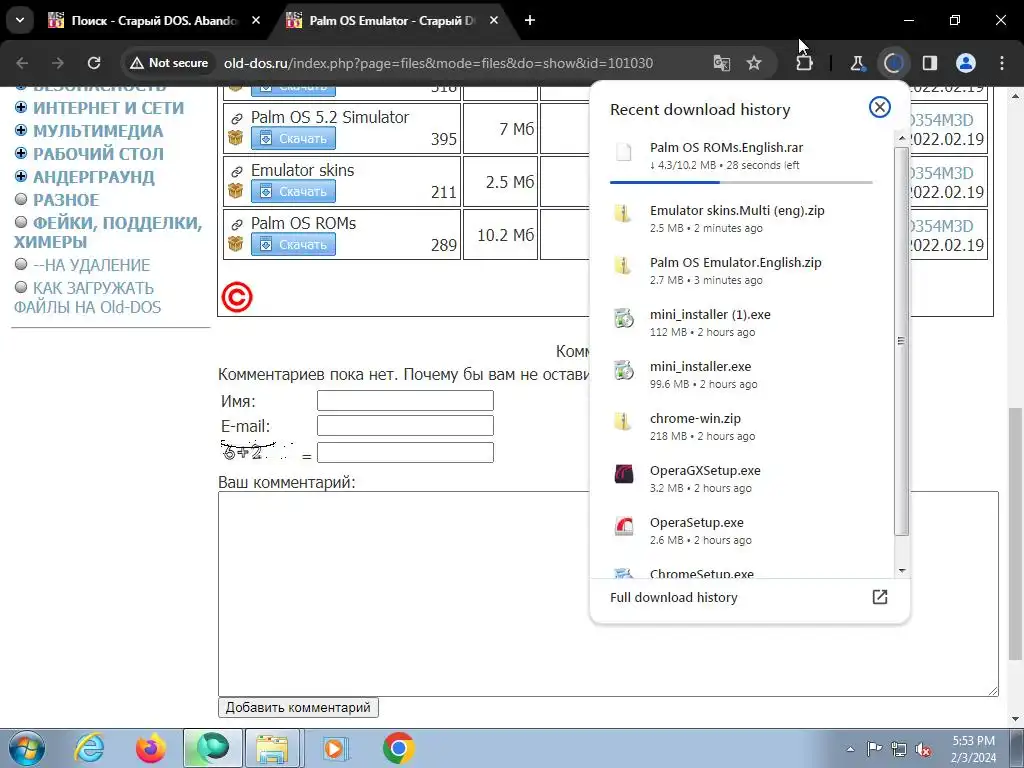This screenshot has width=1024, height=768.
Task: Click the chrome-win.zip file icon
Action: tap(624, 422)
